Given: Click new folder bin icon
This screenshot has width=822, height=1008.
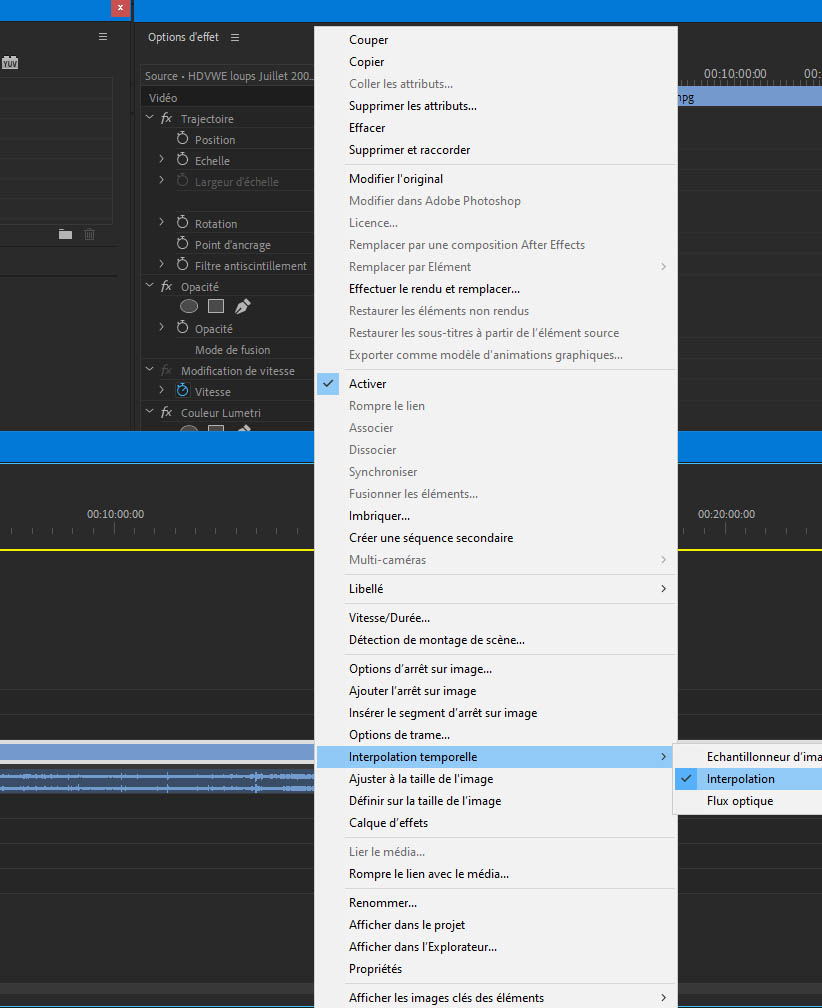Looking at the screenshot, I should click(x=65, y=234).
